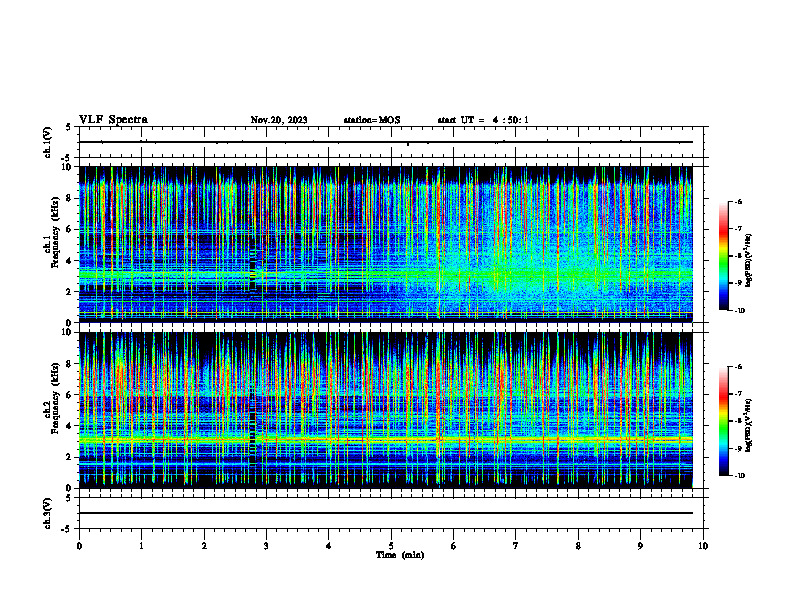Click time-axis tick label "4"

coord(329,546)
